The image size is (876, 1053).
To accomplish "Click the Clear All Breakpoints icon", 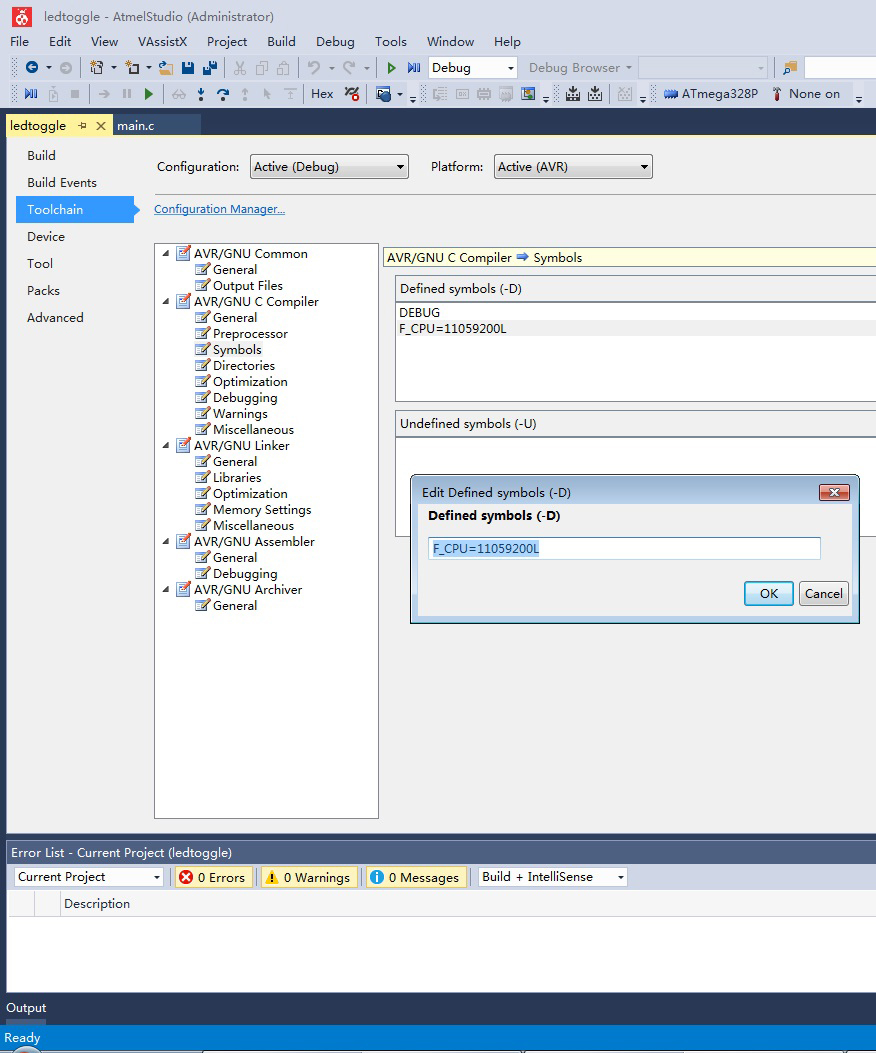I will [x=352, y=94].
